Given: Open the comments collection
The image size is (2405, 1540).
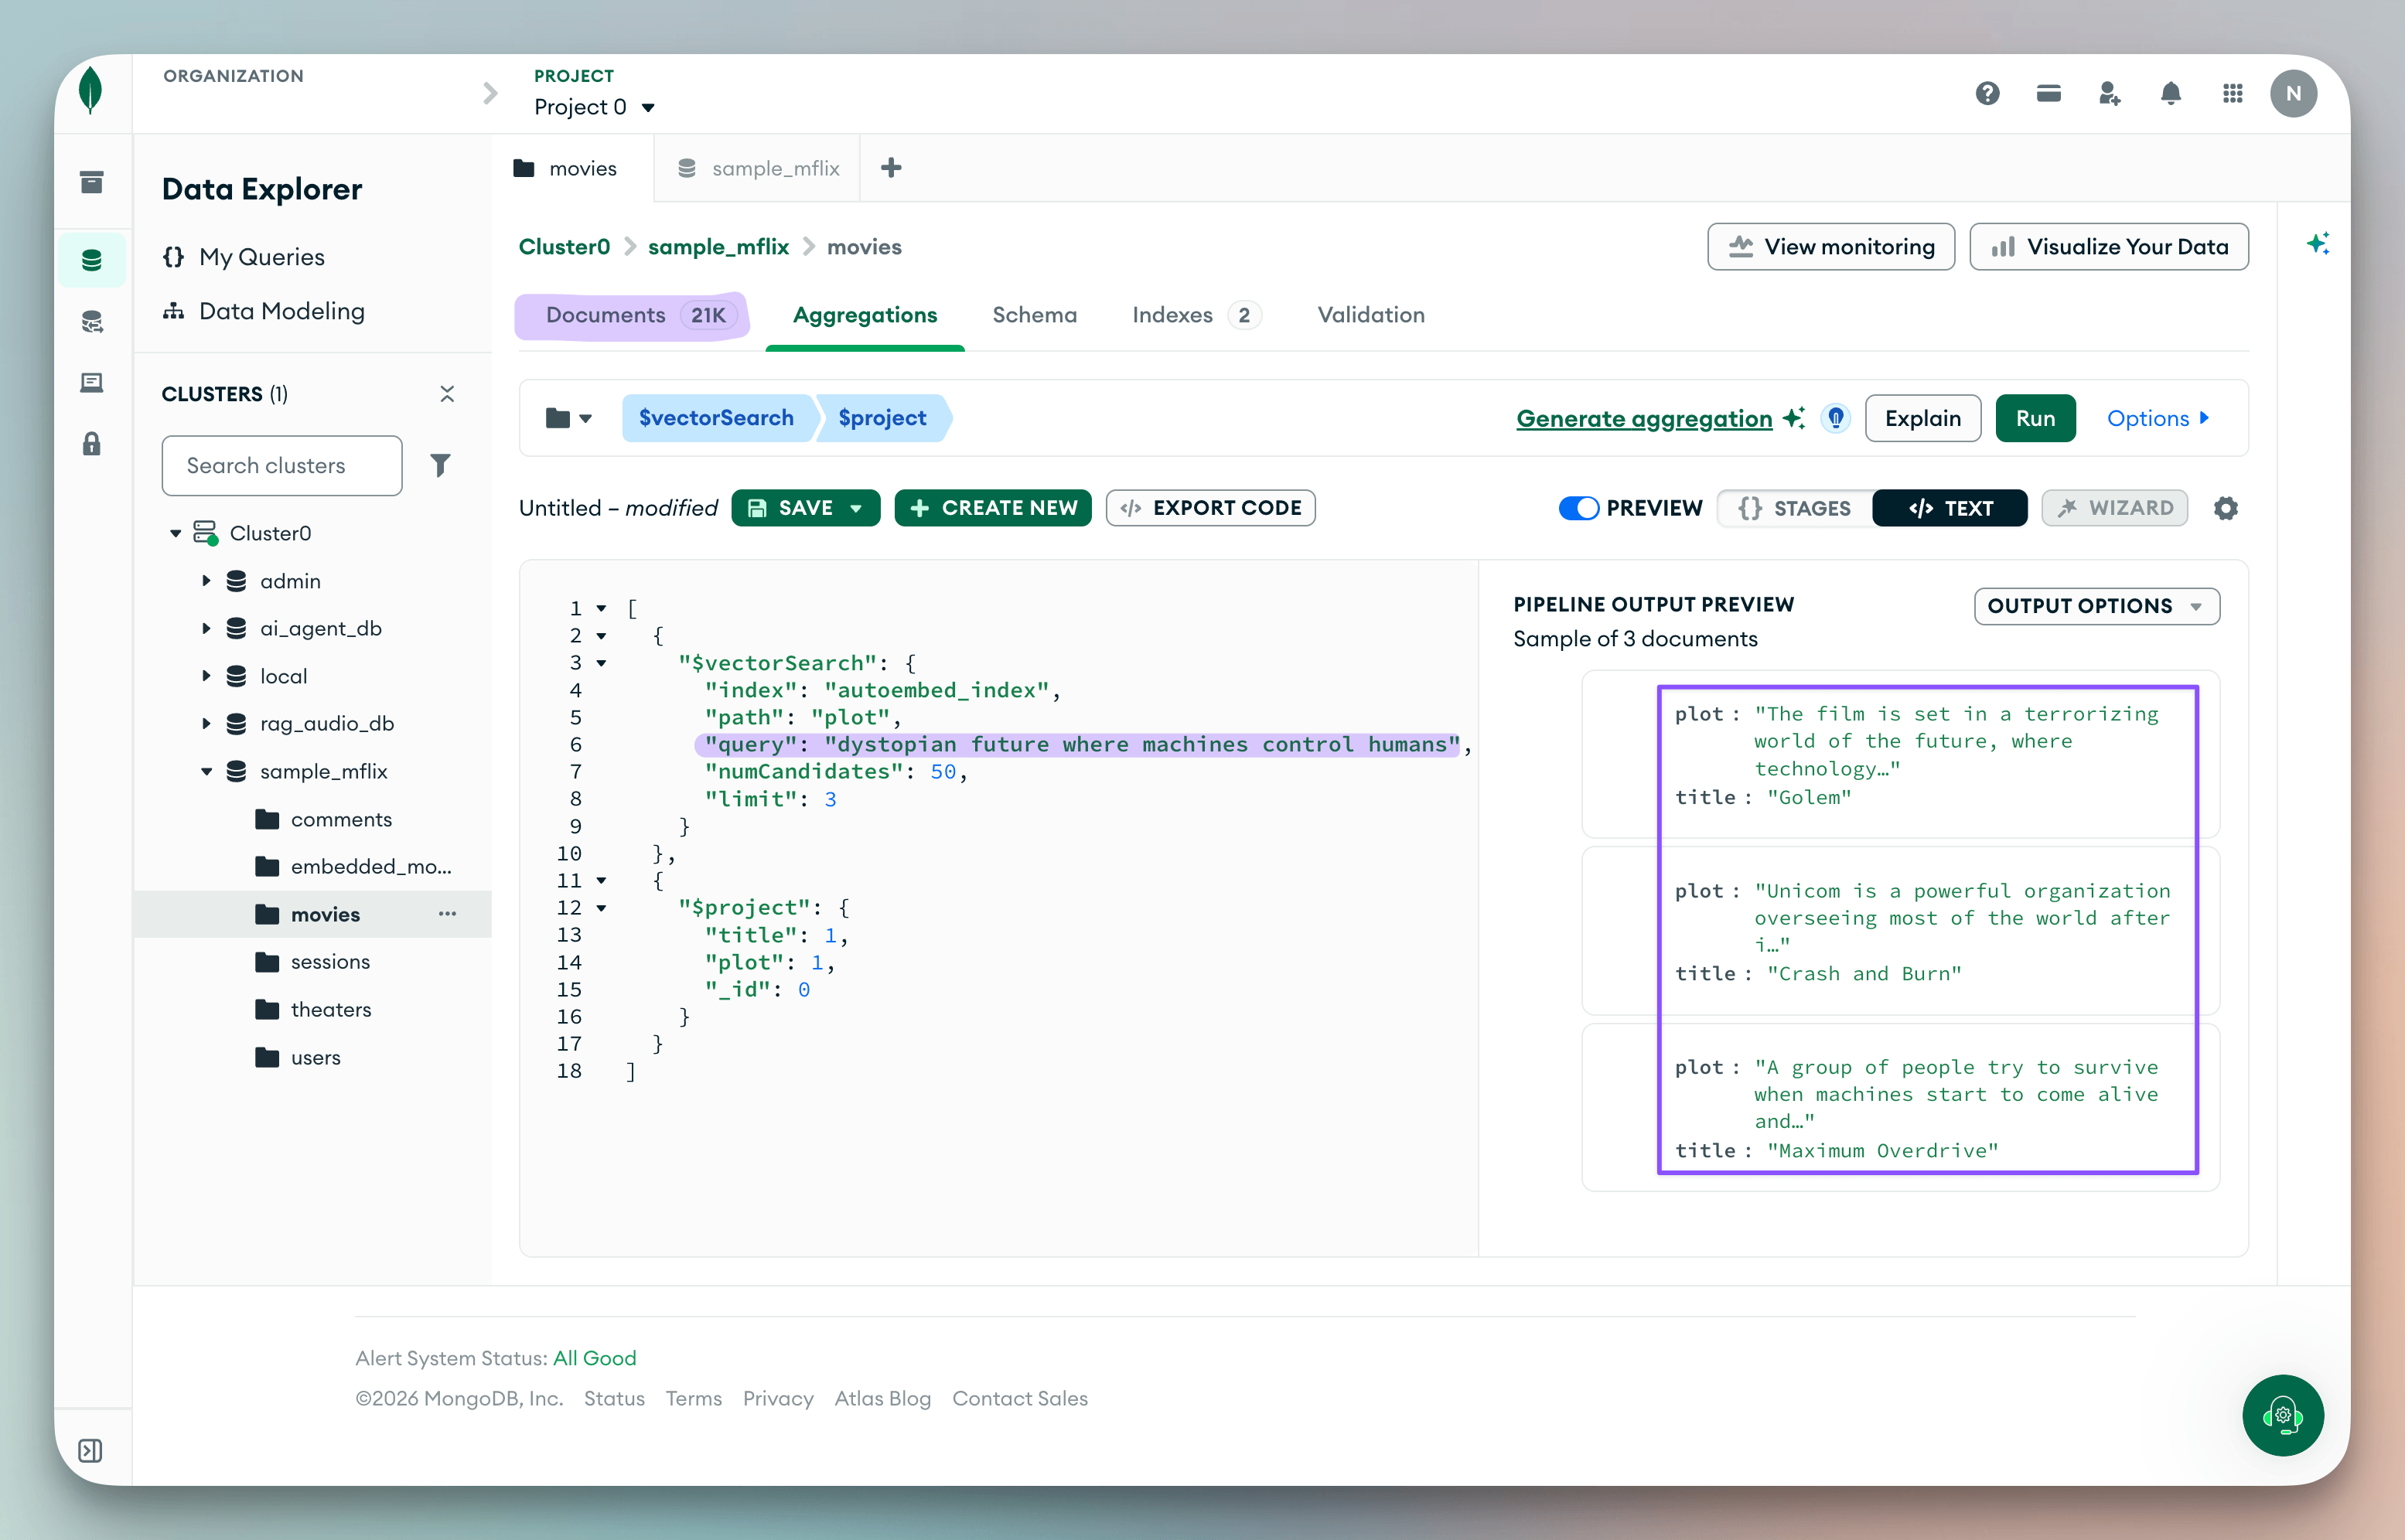Looking at the screenshot, I should point(341,819).
